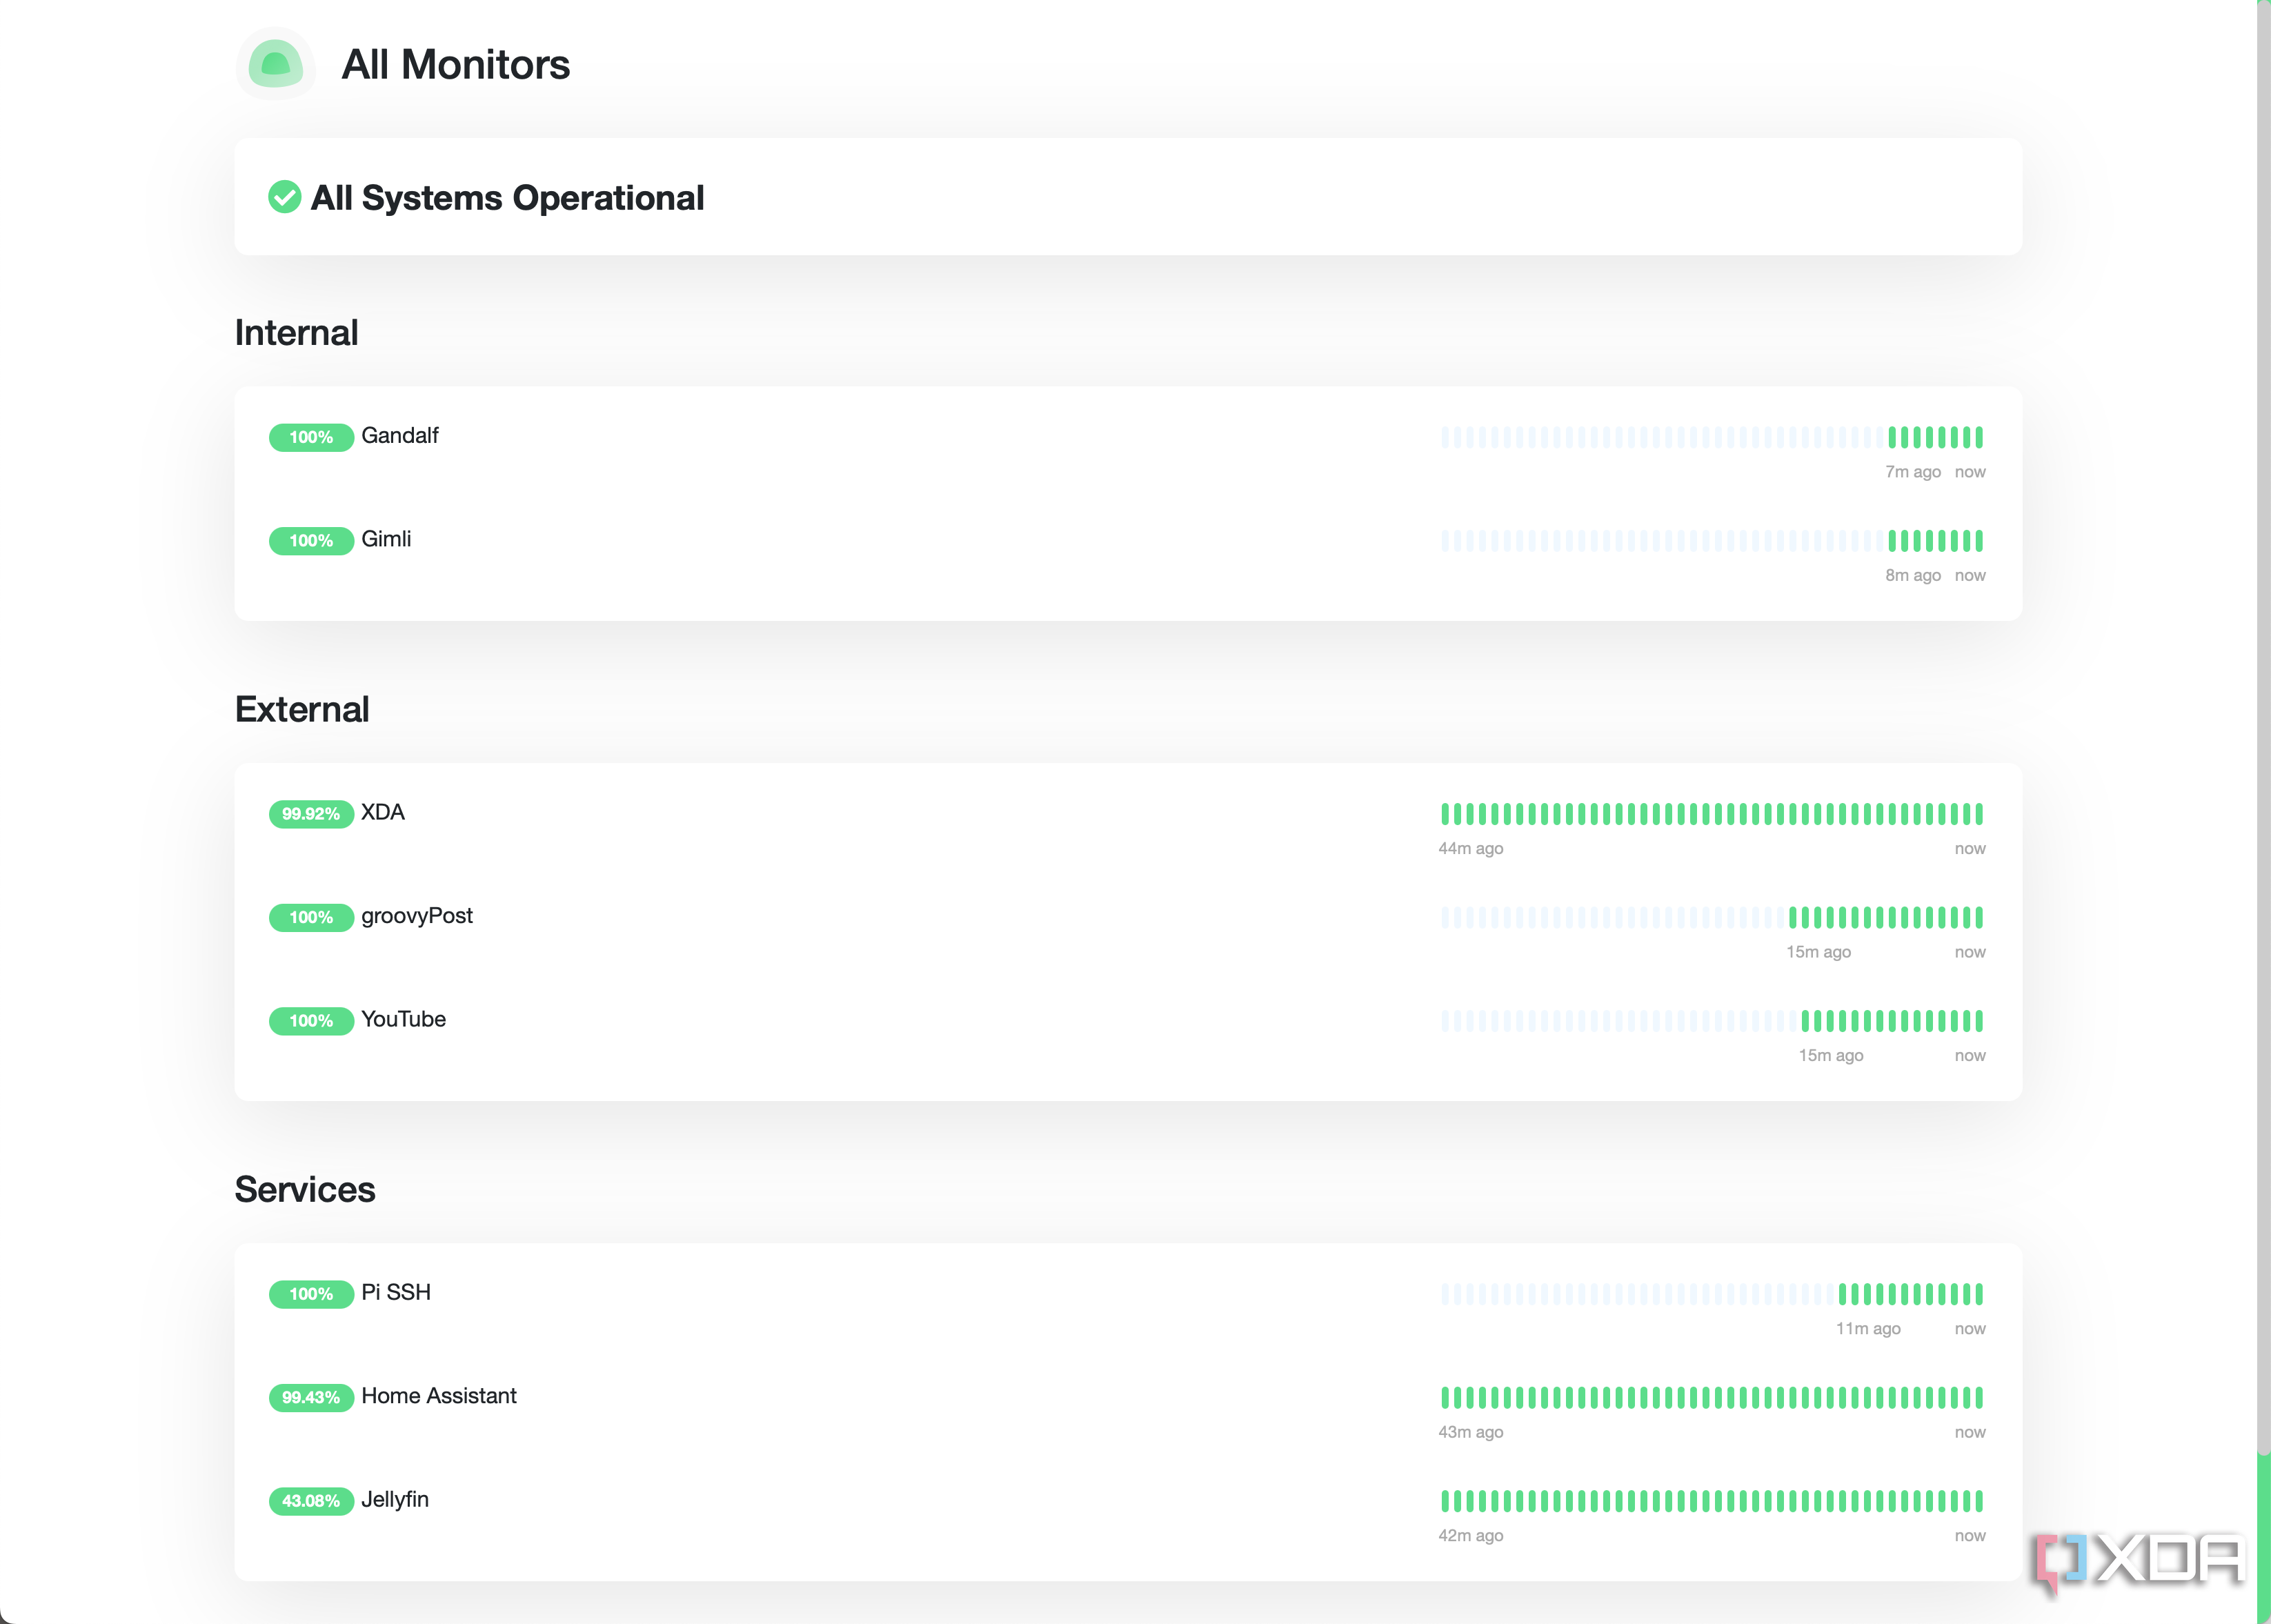
Task: Click the '7m ago' label under Gandalf
Action: (x=1913, y=472)
